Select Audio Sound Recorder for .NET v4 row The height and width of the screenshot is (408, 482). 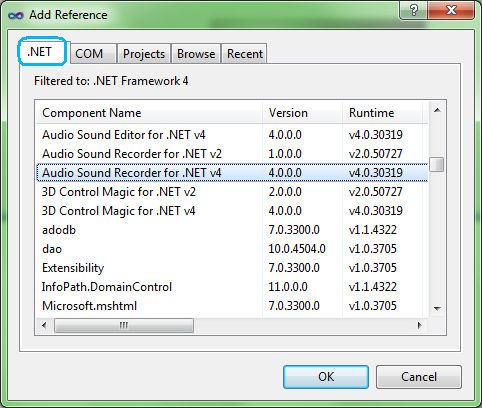pos(232,173)
